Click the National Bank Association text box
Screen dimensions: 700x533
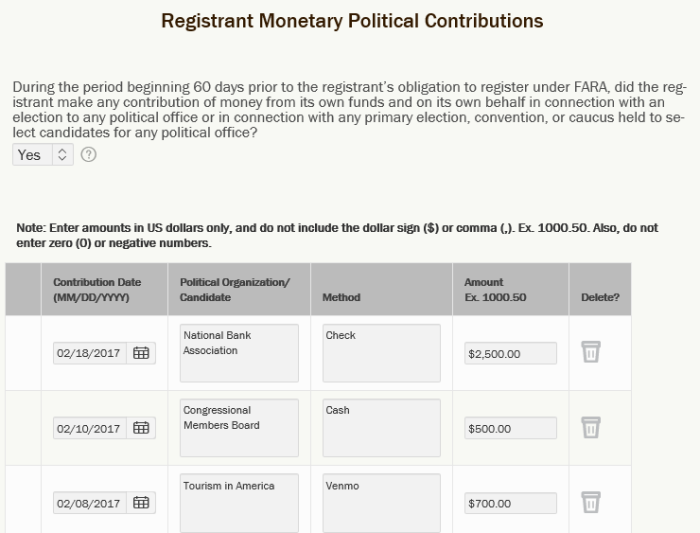239,353
